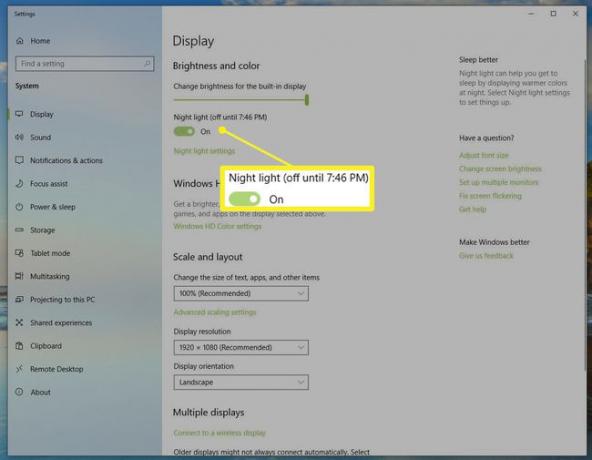Open Windows HD Color settings link
Viewport: 592px width, 460px height.
tap(217, 226)
